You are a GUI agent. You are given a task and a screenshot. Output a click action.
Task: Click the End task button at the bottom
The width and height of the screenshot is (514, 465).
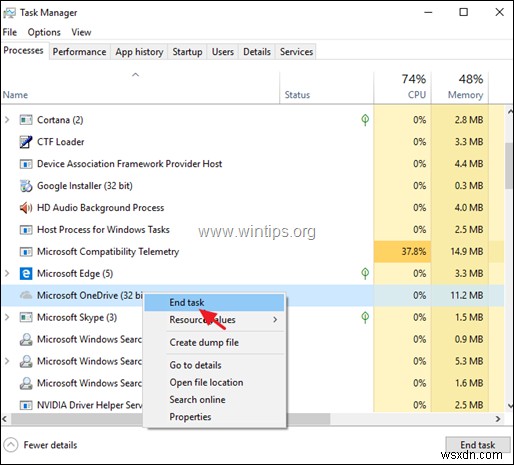tap(478, 445)
